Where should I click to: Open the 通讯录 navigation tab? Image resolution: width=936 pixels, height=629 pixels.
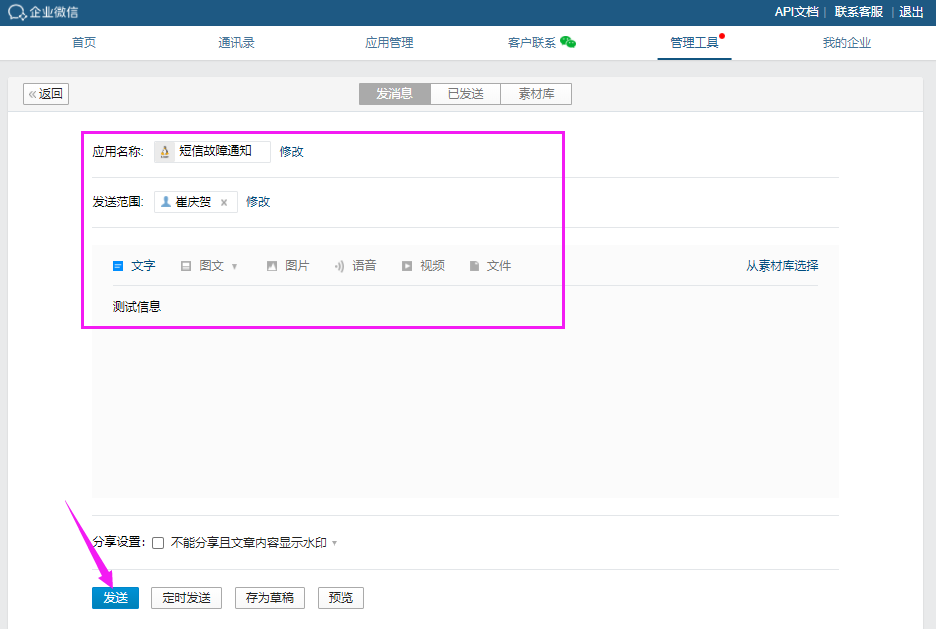[236, 42]
